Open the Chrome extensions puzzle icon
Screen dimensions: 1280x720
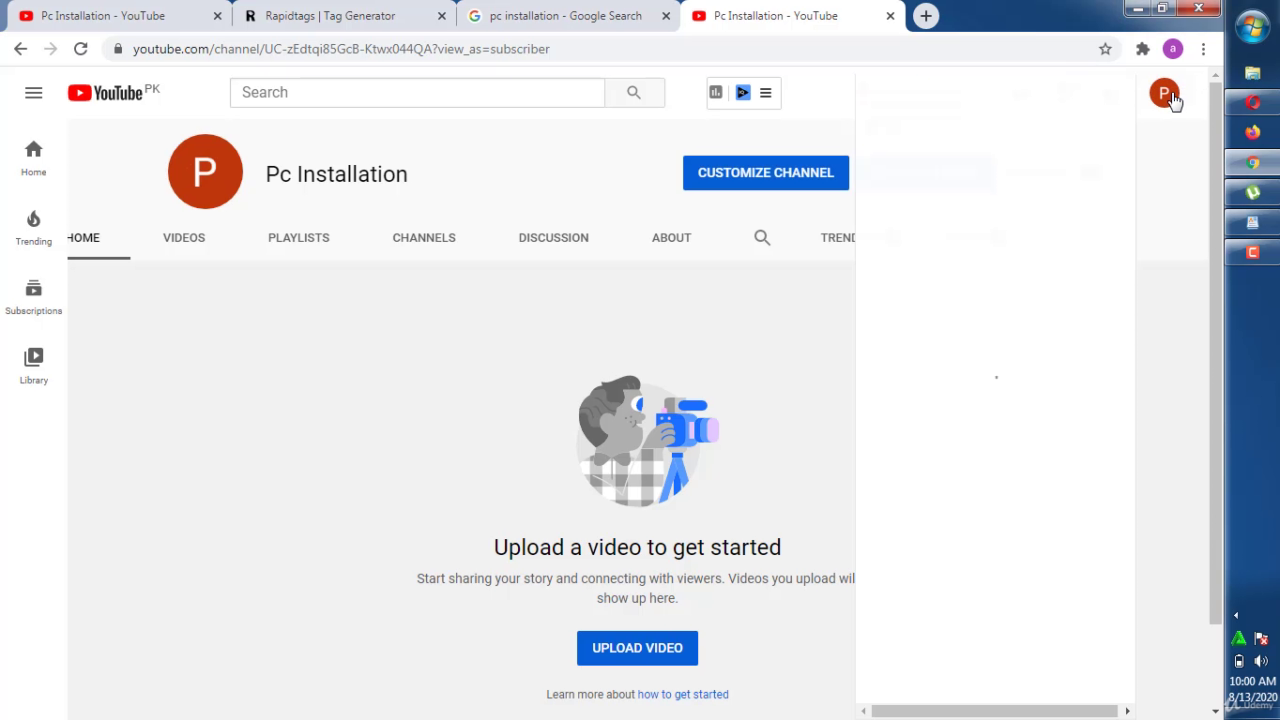pos(1143,49)
